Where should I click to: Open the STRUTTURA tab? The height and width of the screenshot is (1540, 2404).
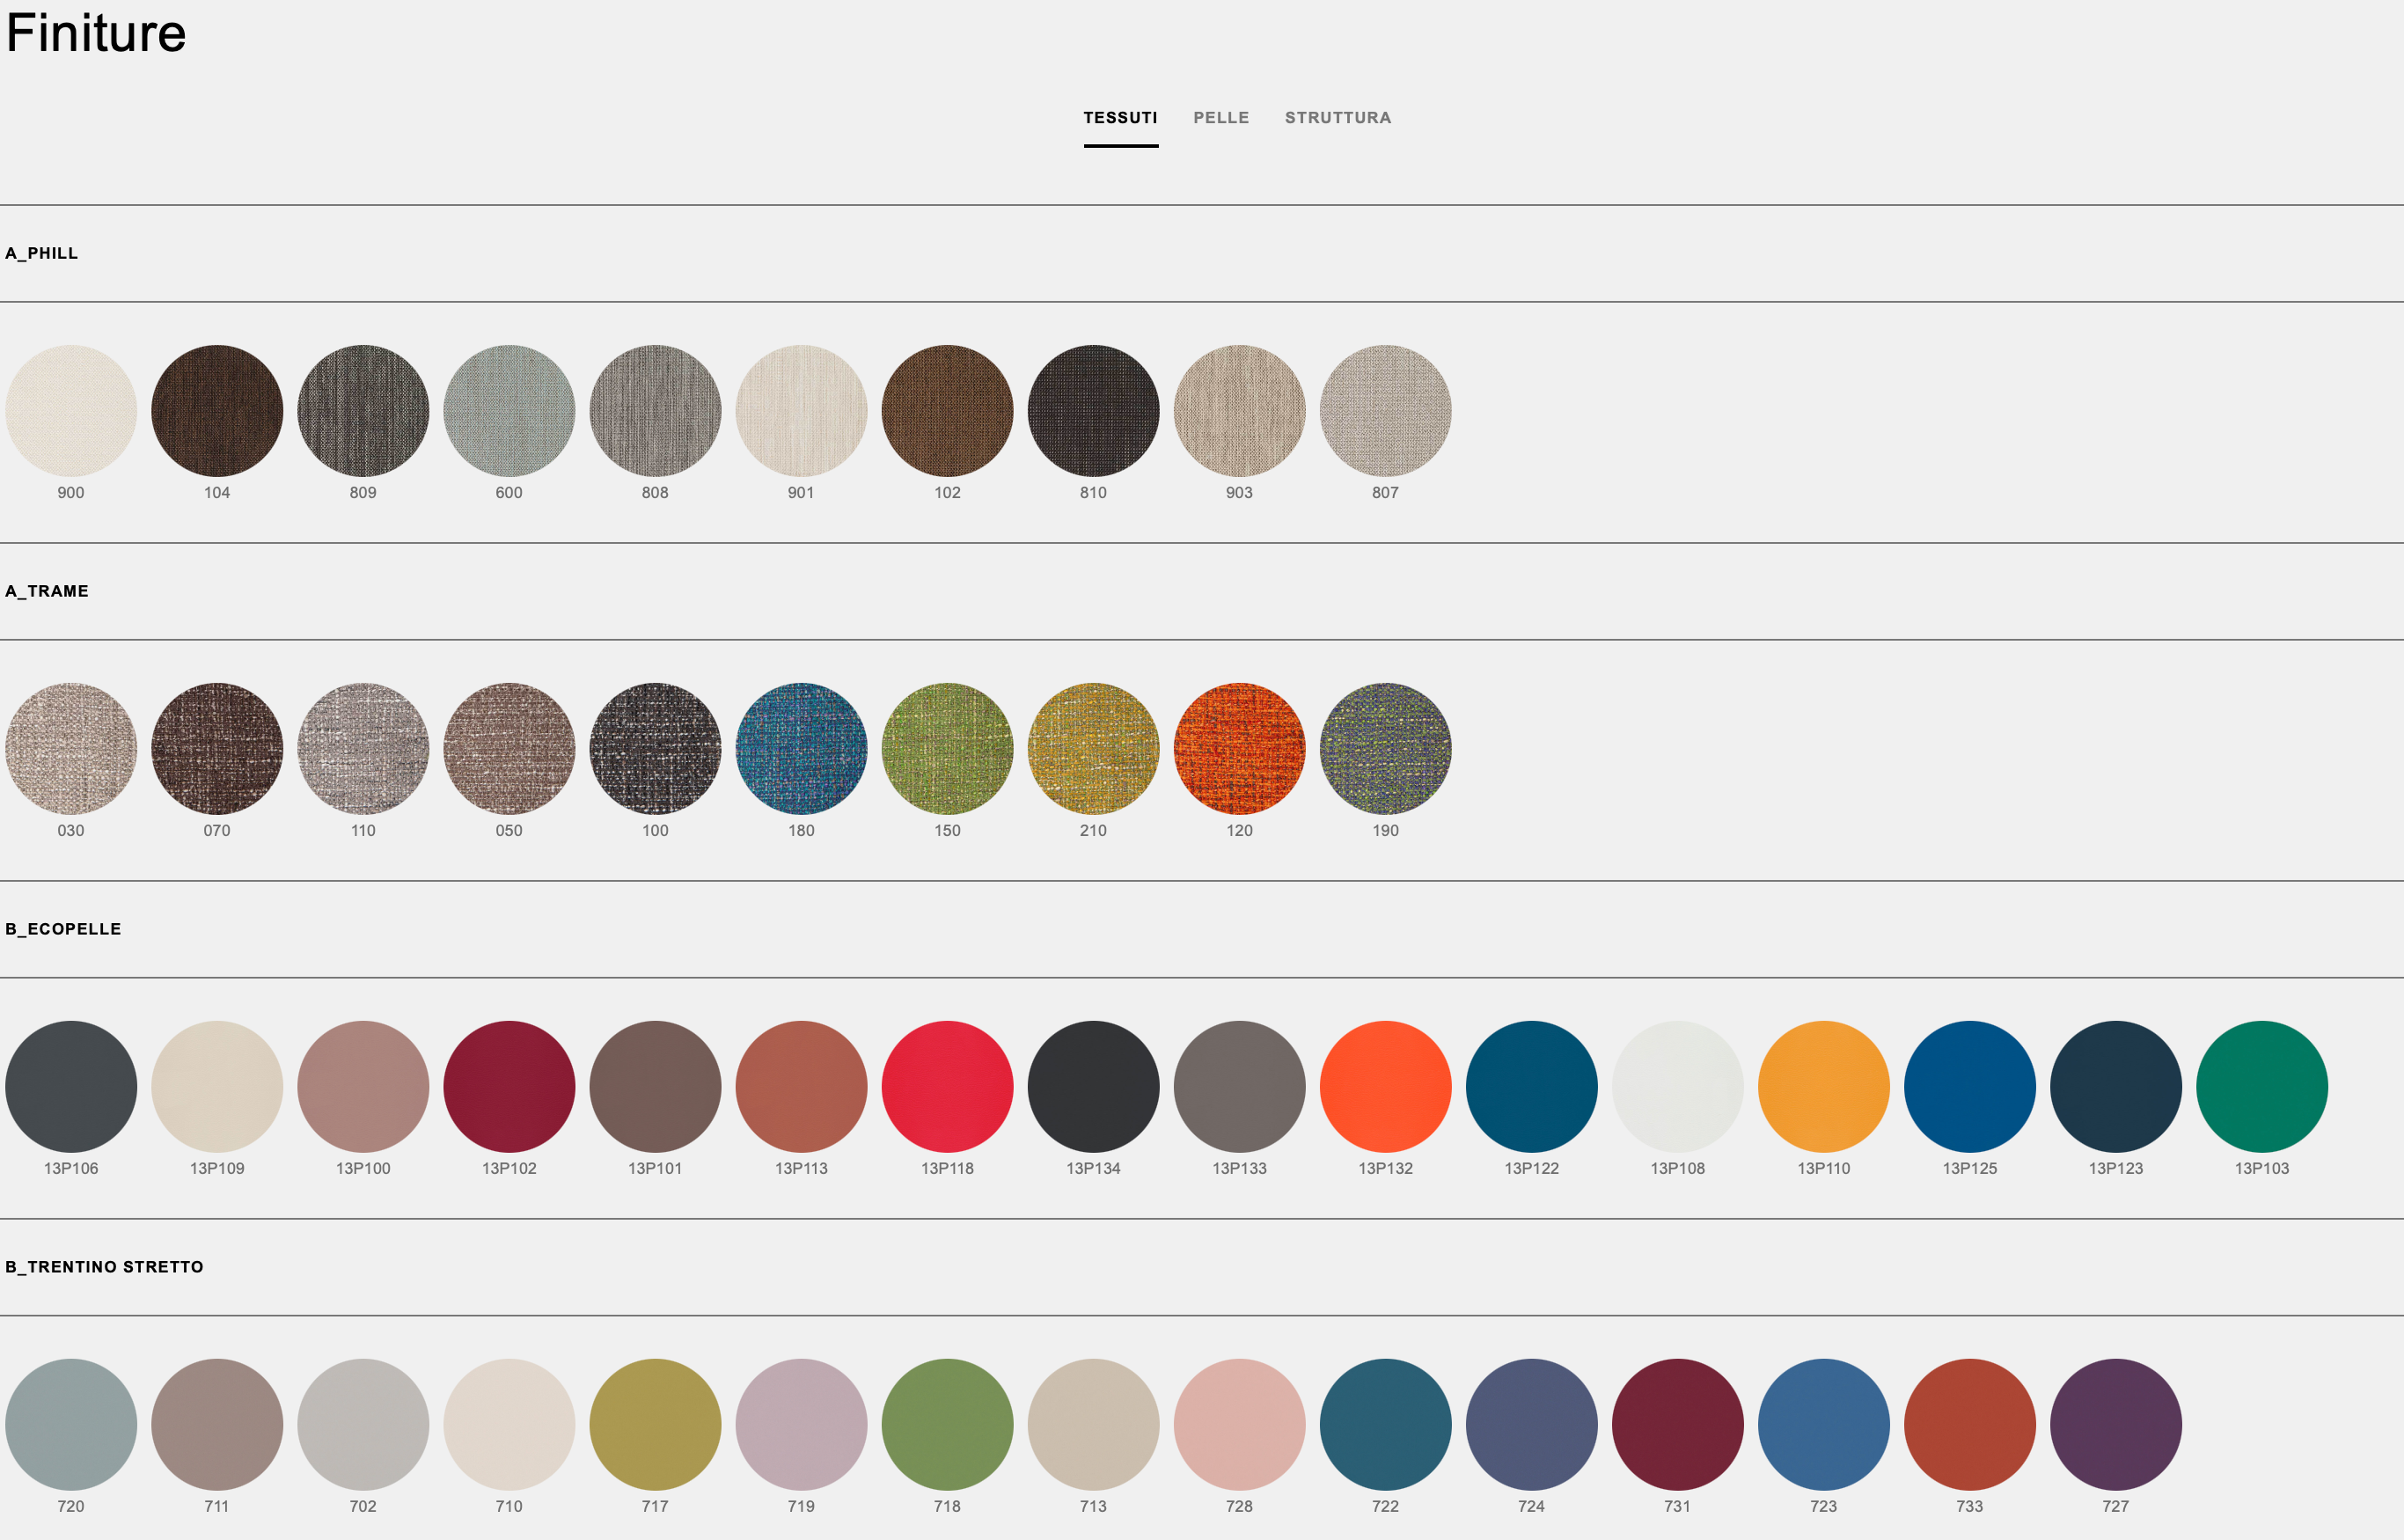[x=1338, y=118]
